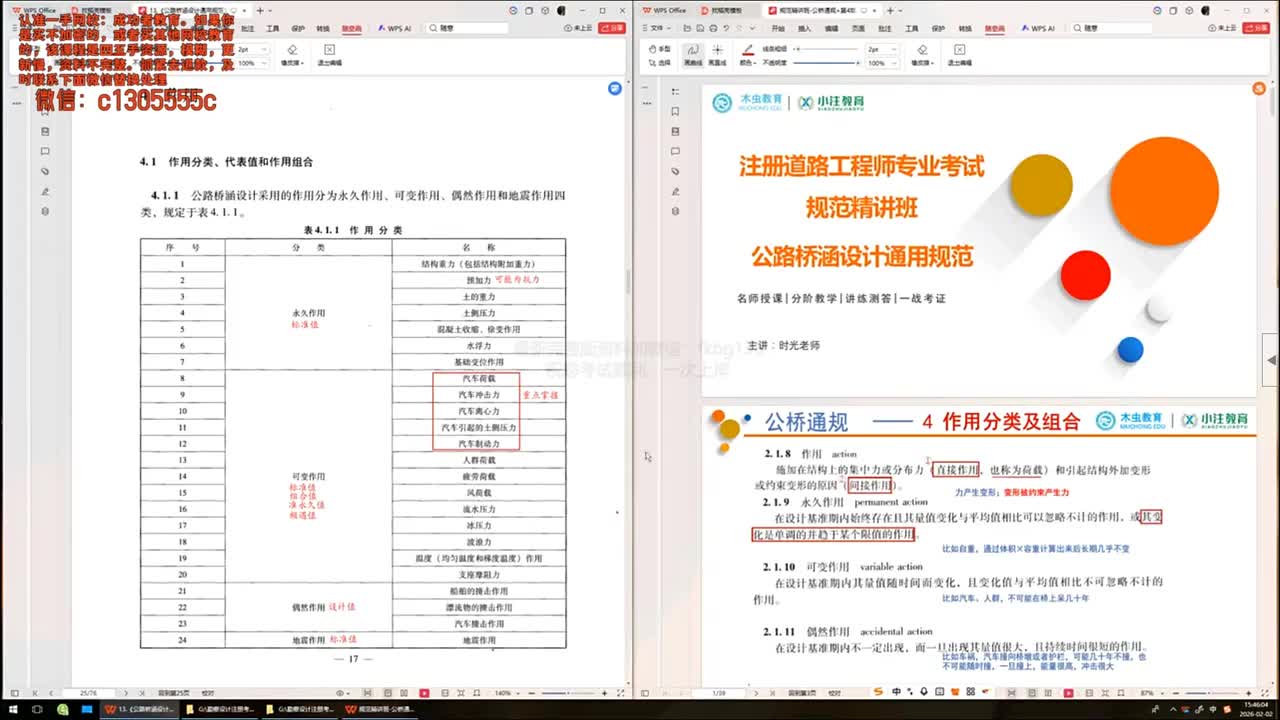Viewport: 1280px width, 720px height.
Task: Open the 规范精讲班 WPS taskbar item
Action: [x=379, y=709]
